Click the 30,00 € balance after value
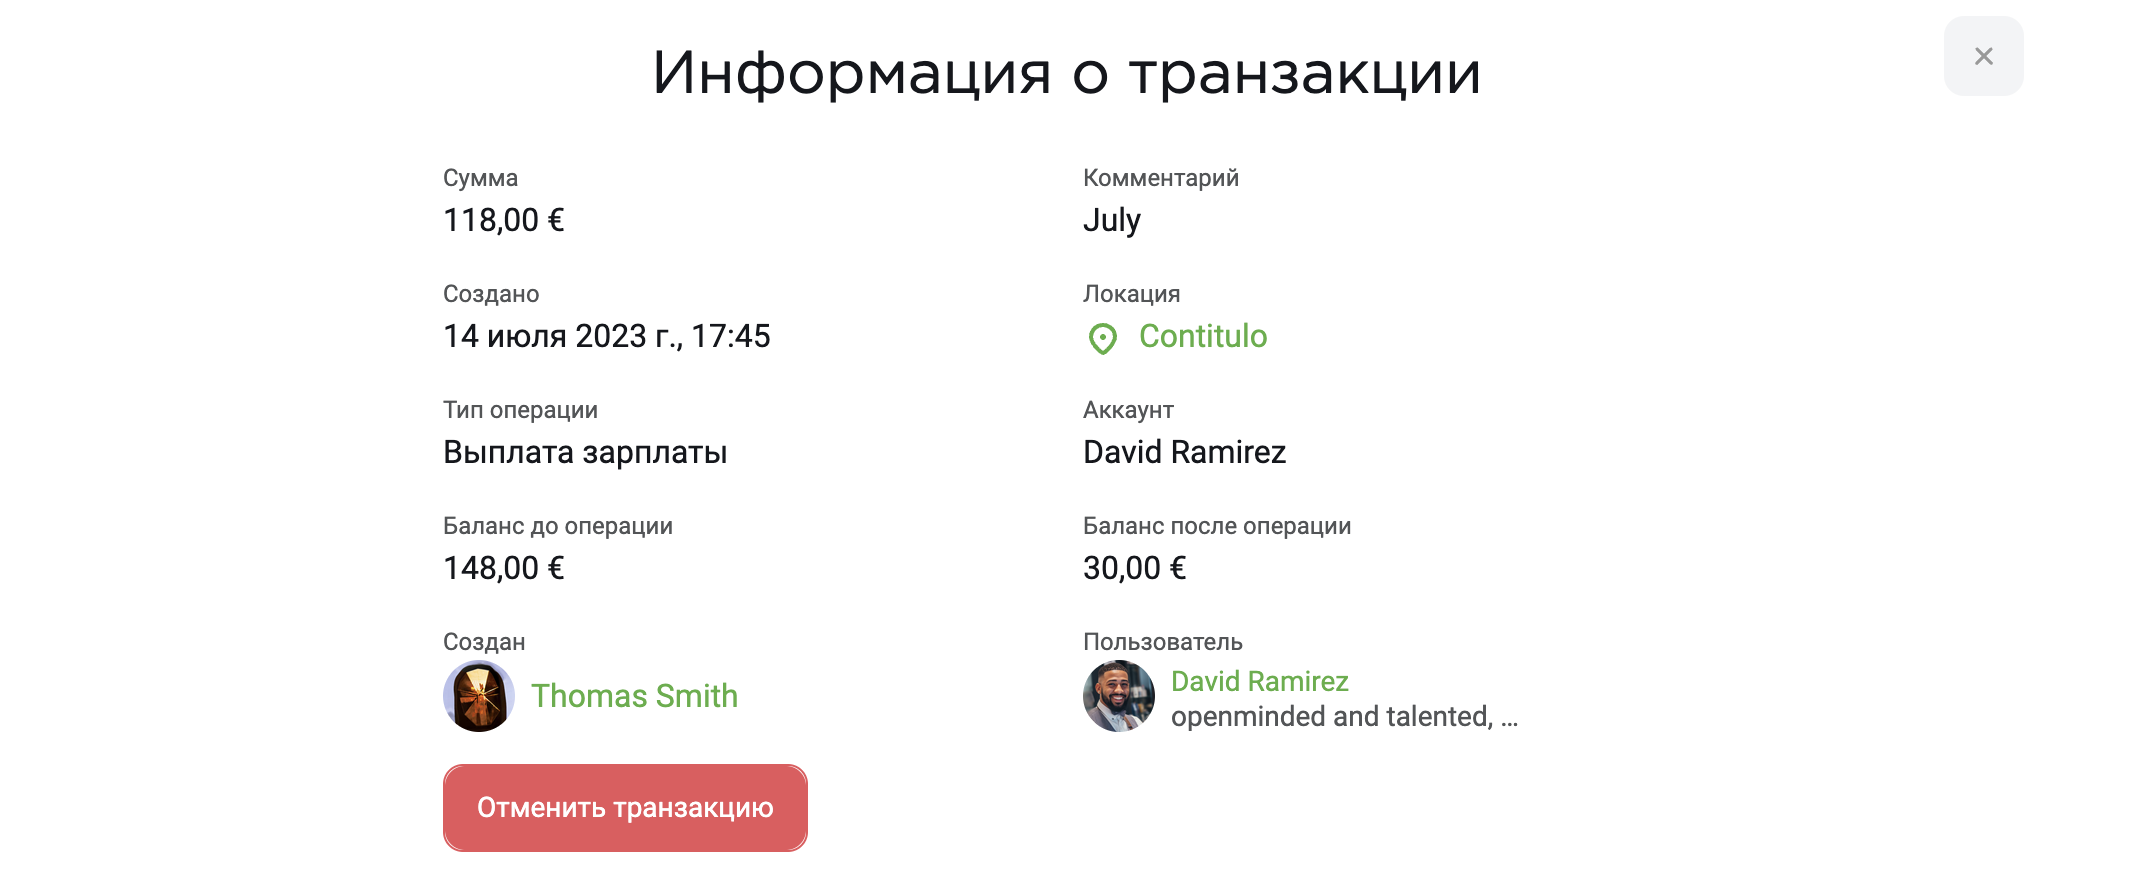Image resolution: width=2130 pixels, height=872 pixels. pos(1134,568)
